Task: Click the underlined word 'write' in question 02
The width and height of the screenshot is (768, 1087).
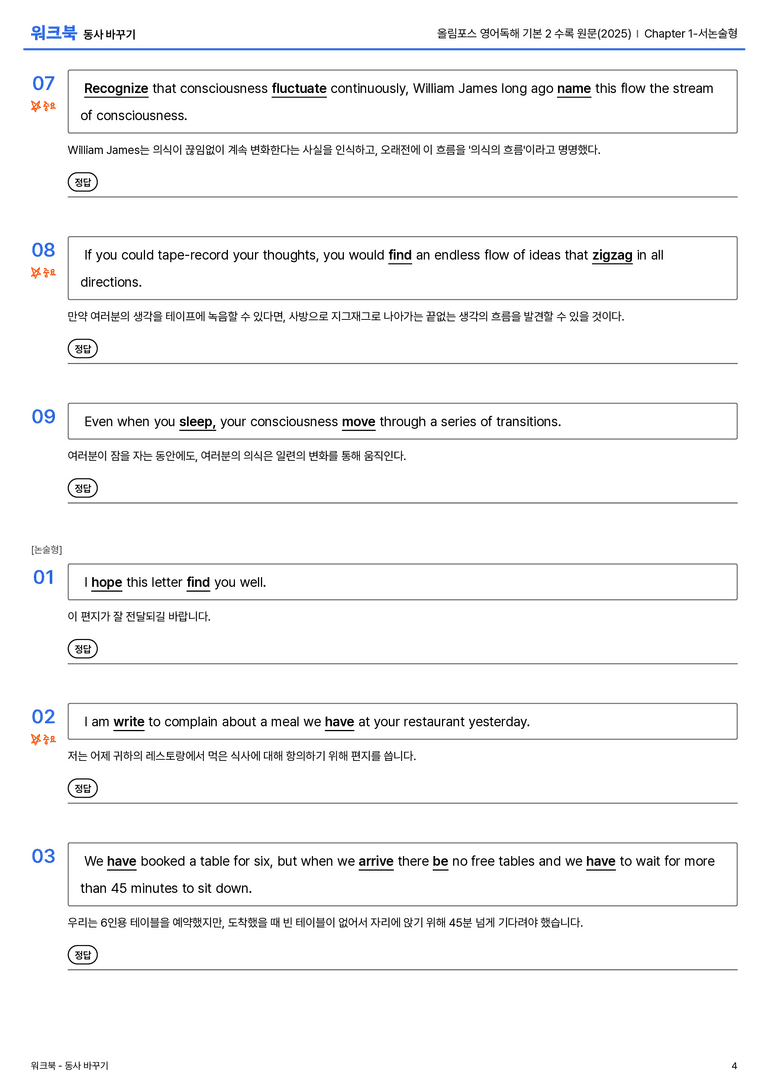Action: (129, 722)
